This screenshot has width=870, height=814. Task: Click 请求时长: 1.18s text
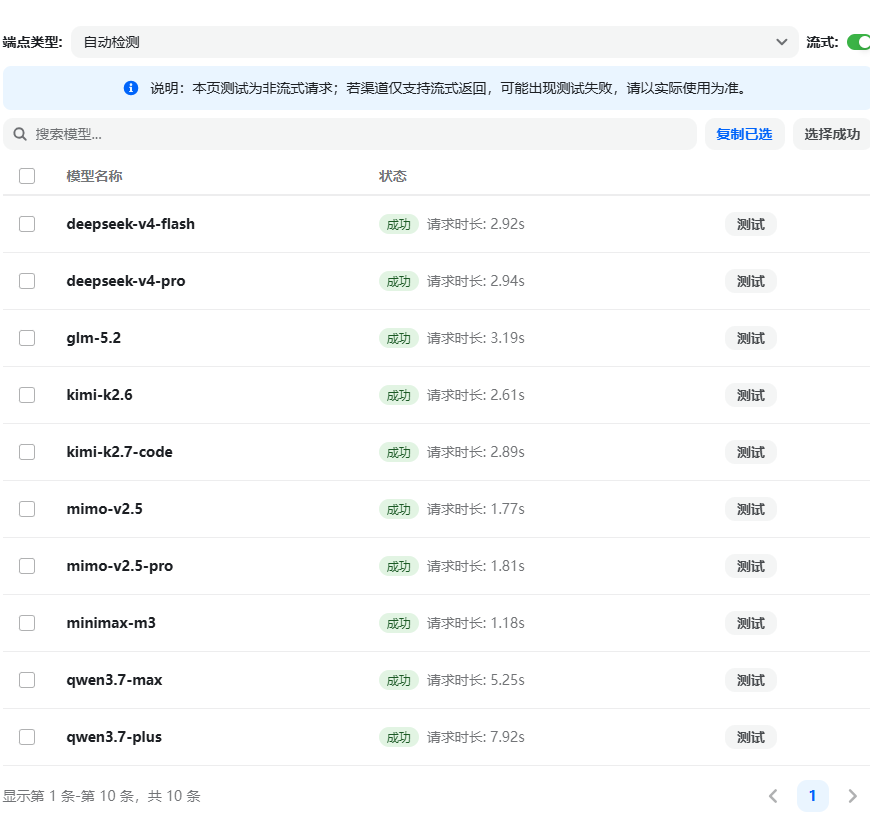(476, 623)
